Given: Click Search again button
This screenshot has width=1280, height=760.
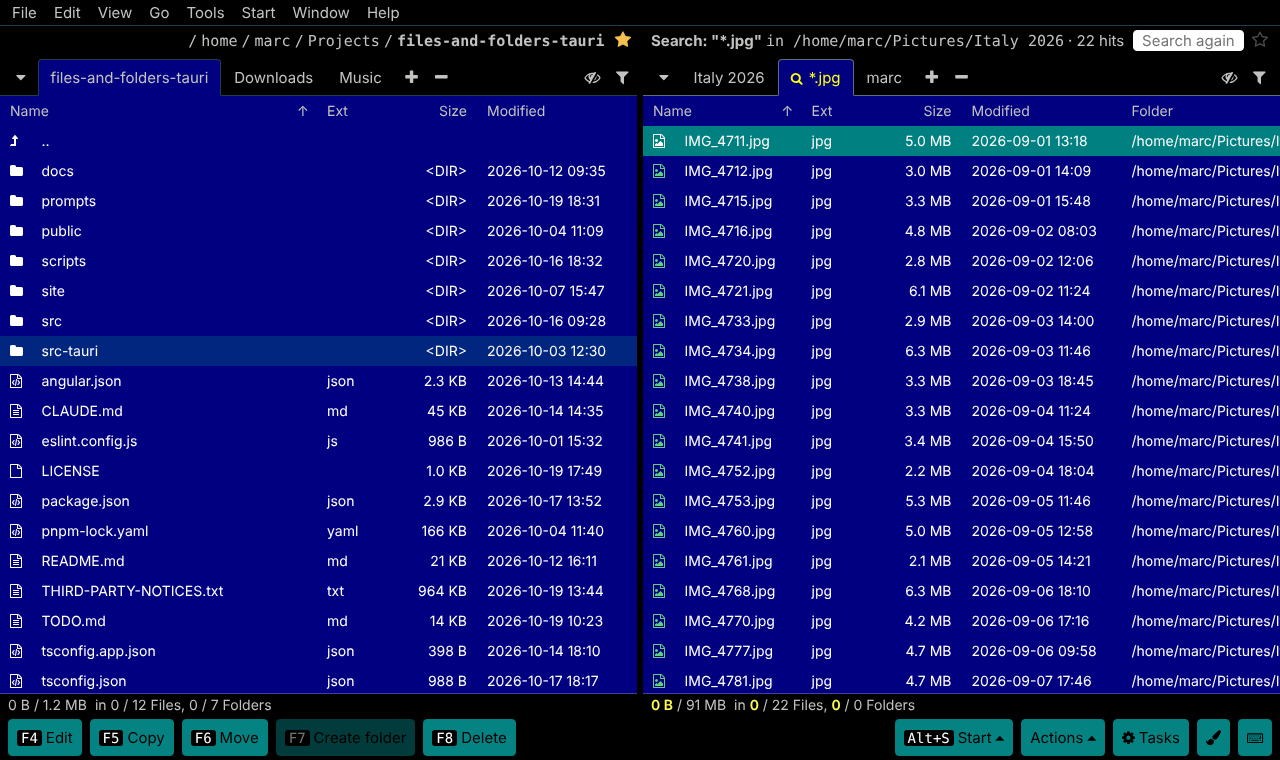Looking at the screenshot, I should pyautogui.click(x=1188, y=41).
